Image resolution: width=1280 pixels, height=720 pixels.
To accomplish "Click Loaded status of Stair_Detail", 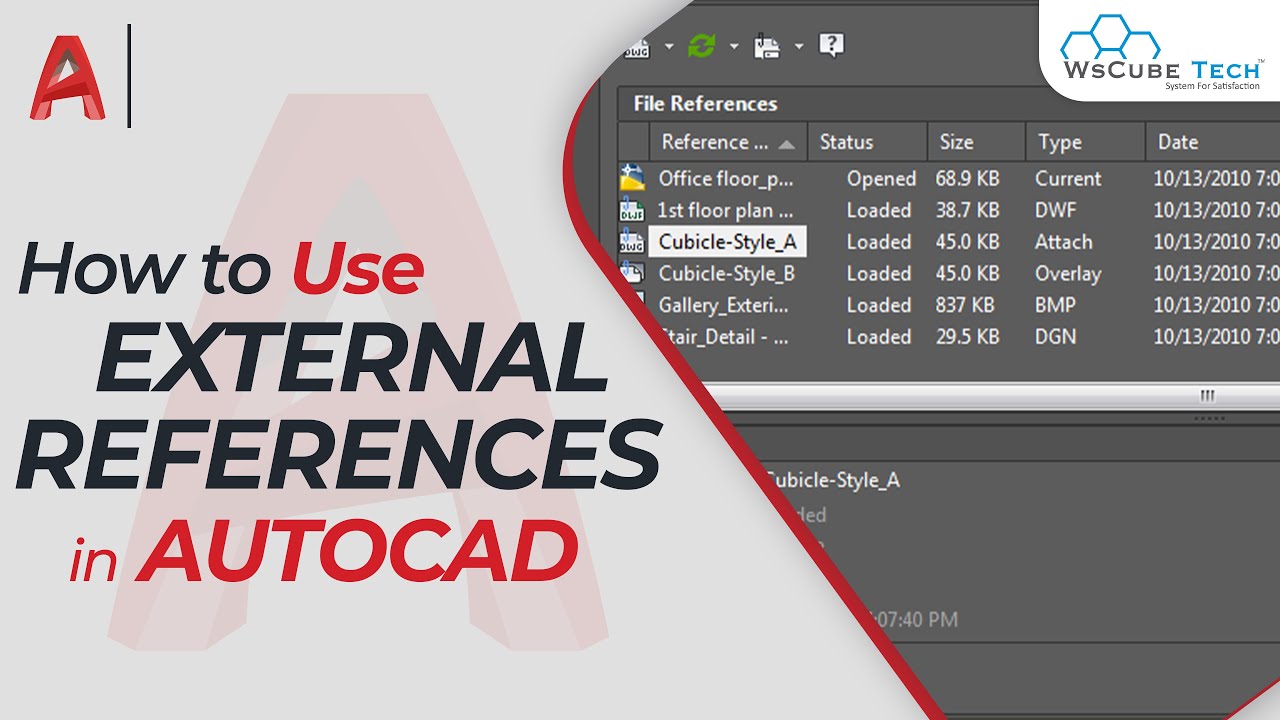I will 879,337.
